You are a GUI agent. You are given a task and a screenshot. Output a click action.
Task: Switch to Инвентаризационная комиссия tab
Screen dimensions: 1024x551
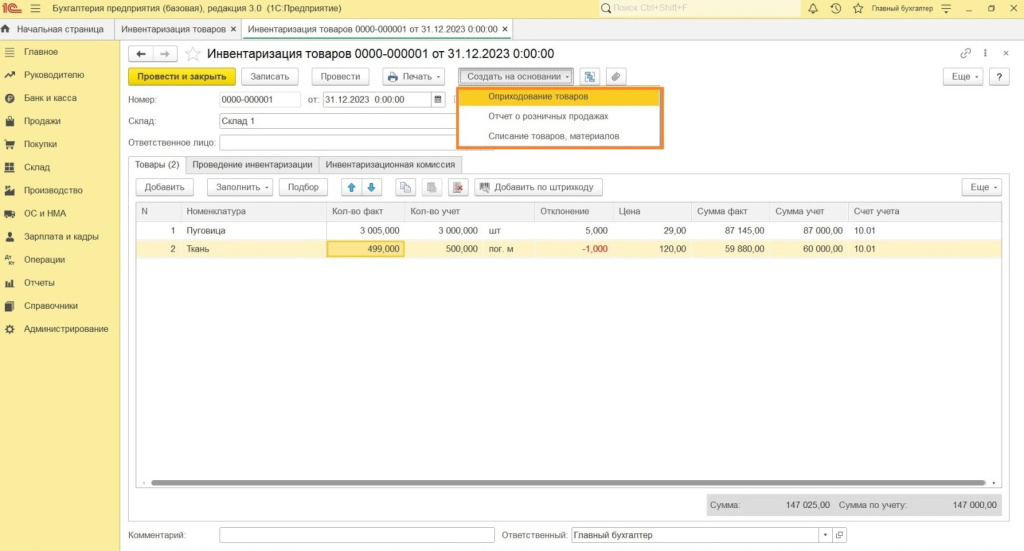pyautogui.click(x=391, y=164)
